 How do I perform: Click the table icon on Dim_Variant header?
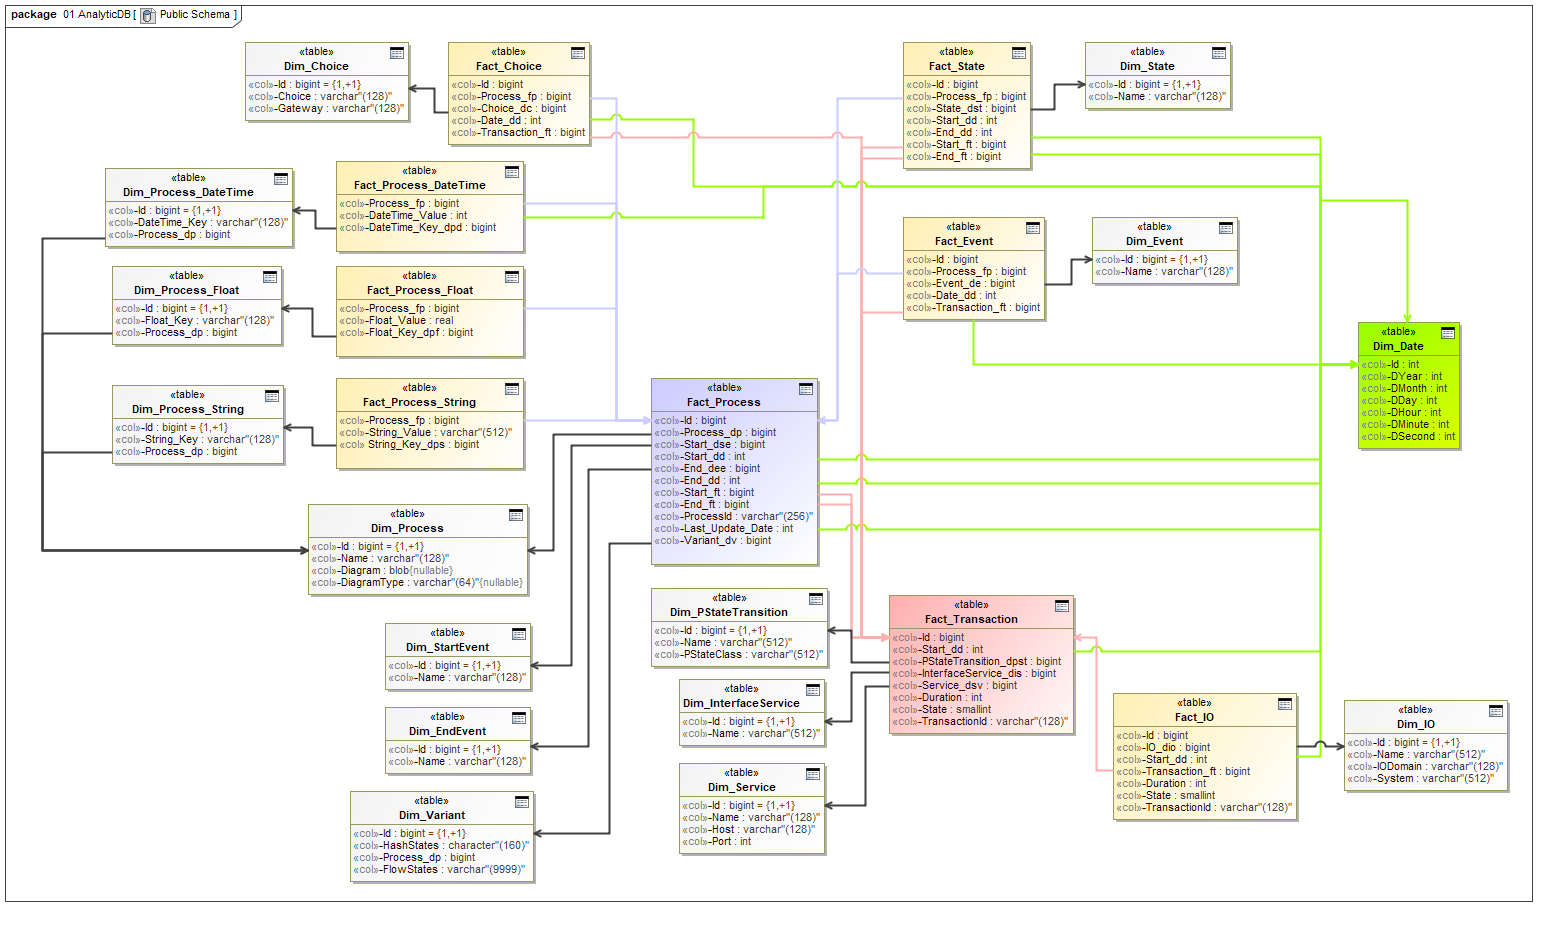522,802
